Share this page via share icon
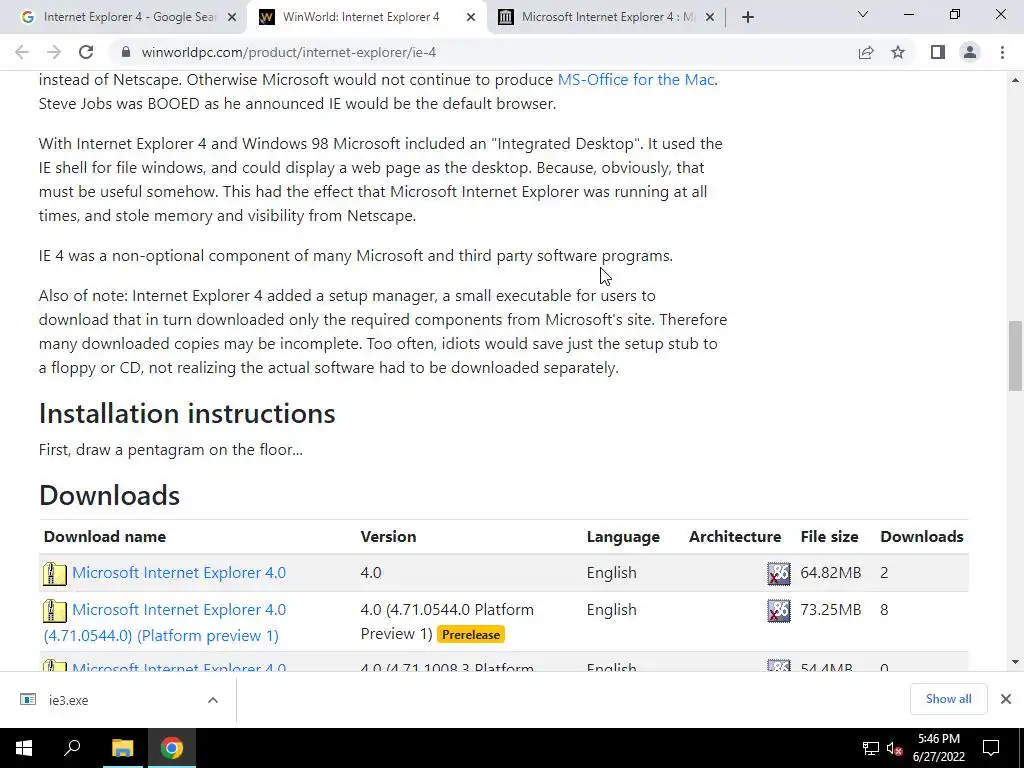Viewport: 1024px width, 768px height. tap(866, 52)
